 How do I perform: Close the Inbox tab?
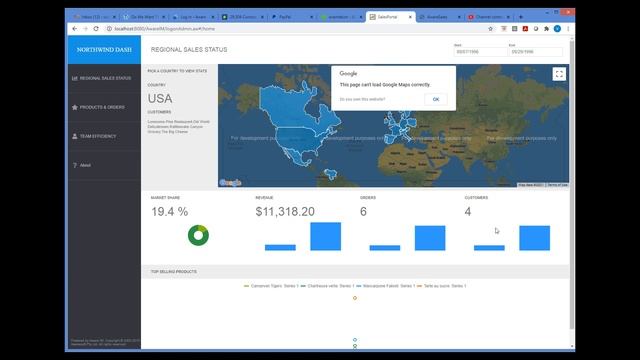point(114,17)
